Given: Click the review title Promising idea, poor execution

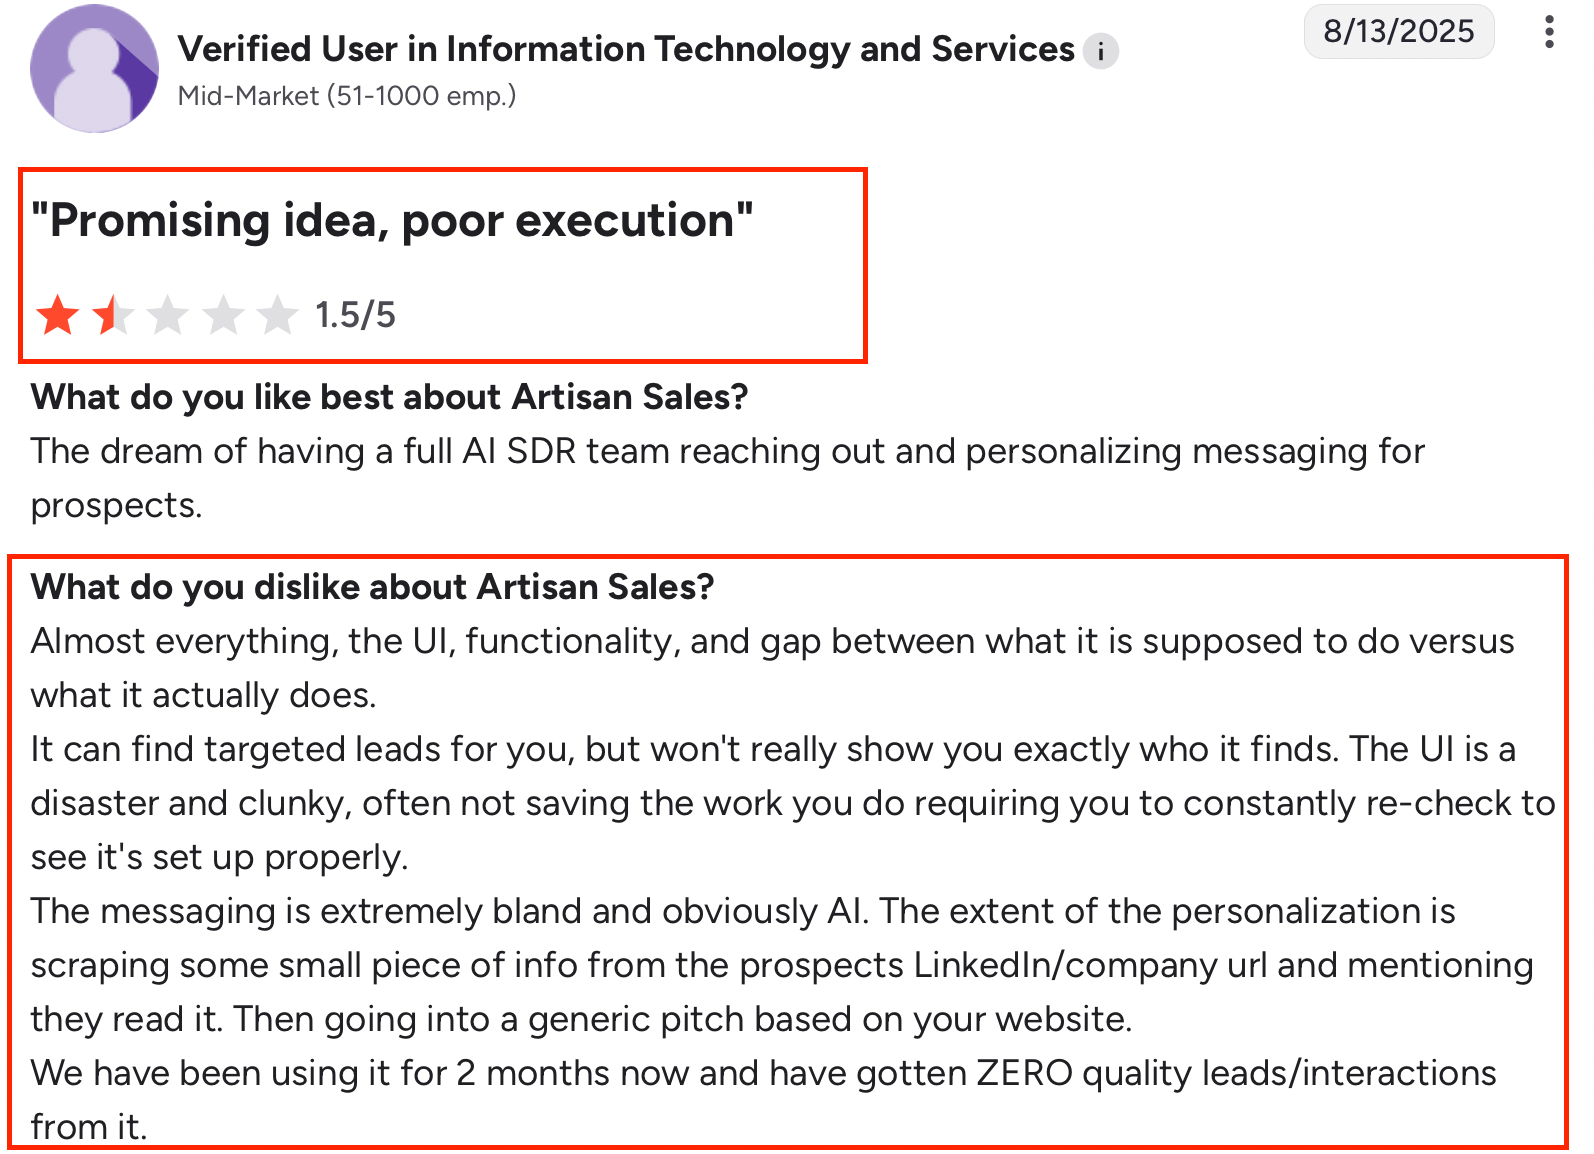Looking at the screenshot, I should point(392,220).
